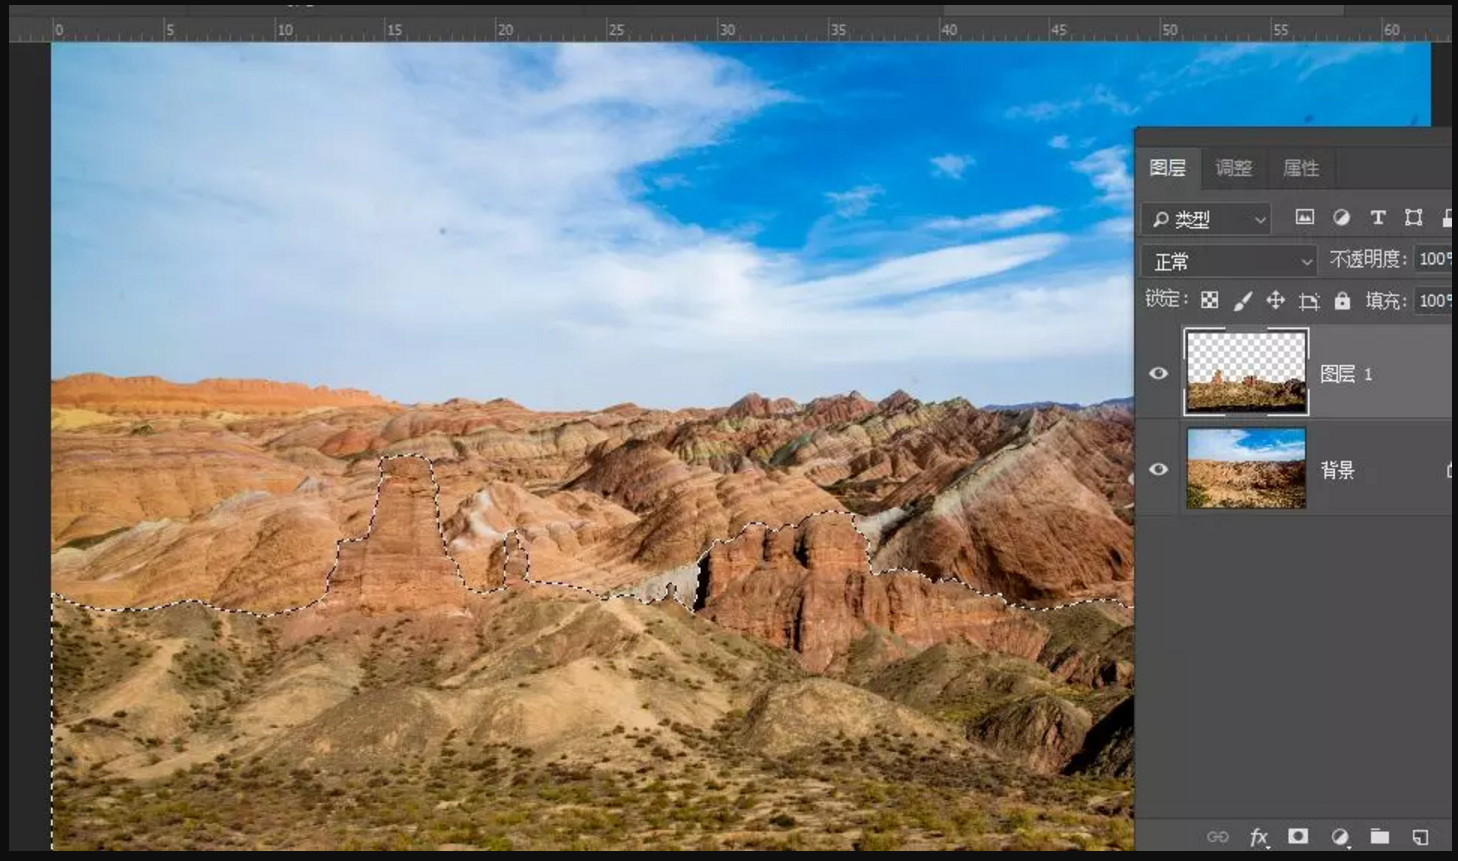
Task: Hide 图层 1 using its eye icon
Action: 1158,373
